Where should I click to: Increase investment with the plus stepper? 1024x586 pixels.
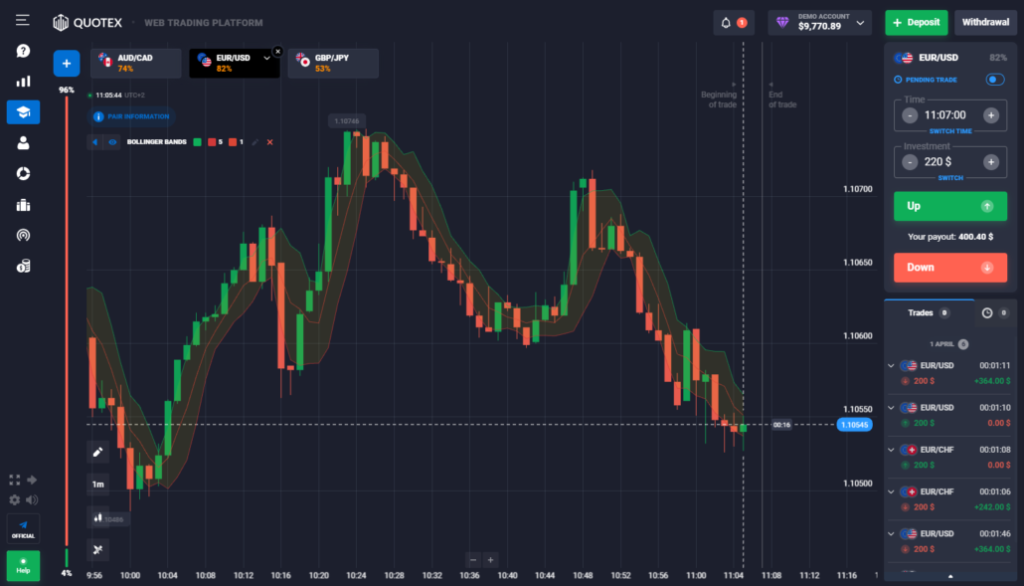(991, 162)
